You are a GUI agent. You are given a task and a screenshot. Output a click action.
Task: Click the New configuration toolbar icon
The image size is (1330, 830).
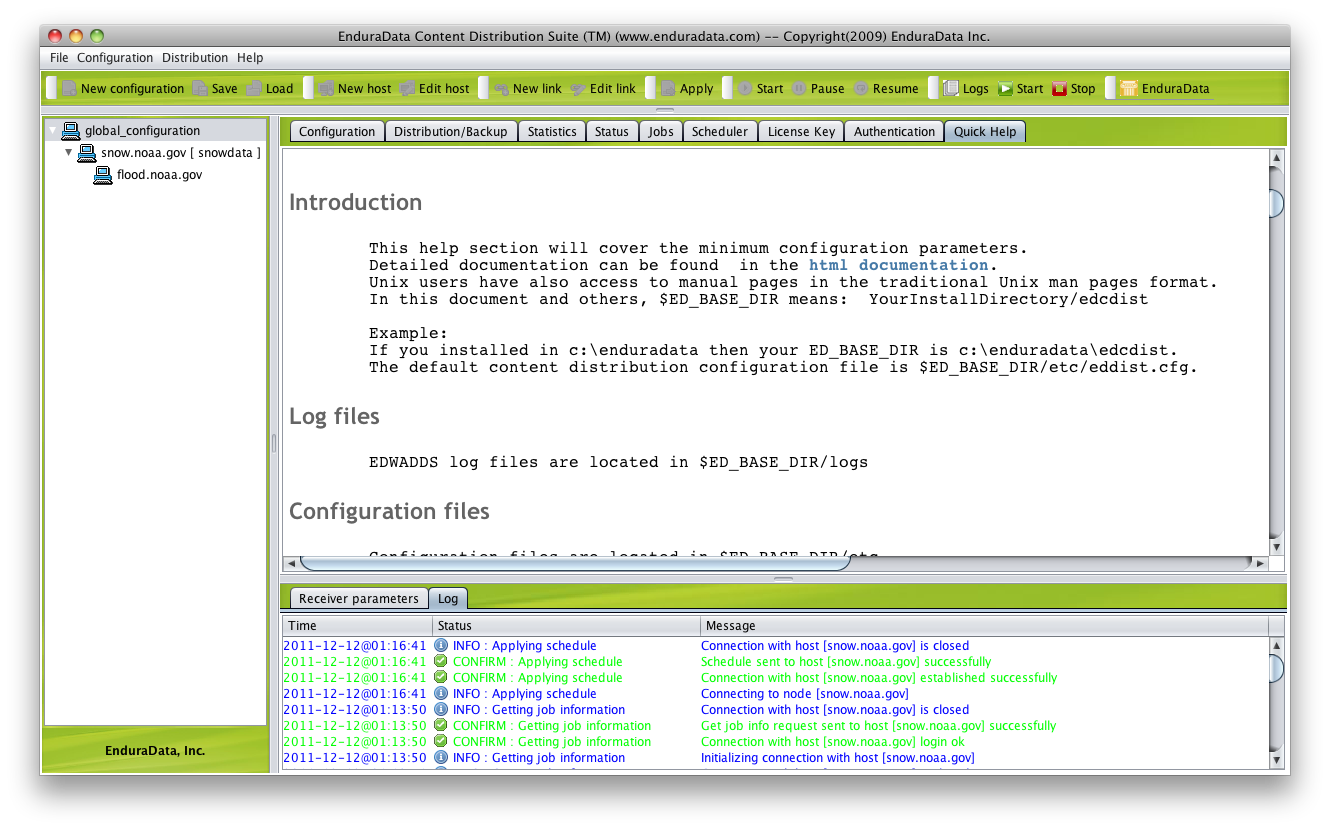pyautogui.click(x=69, y=88)
